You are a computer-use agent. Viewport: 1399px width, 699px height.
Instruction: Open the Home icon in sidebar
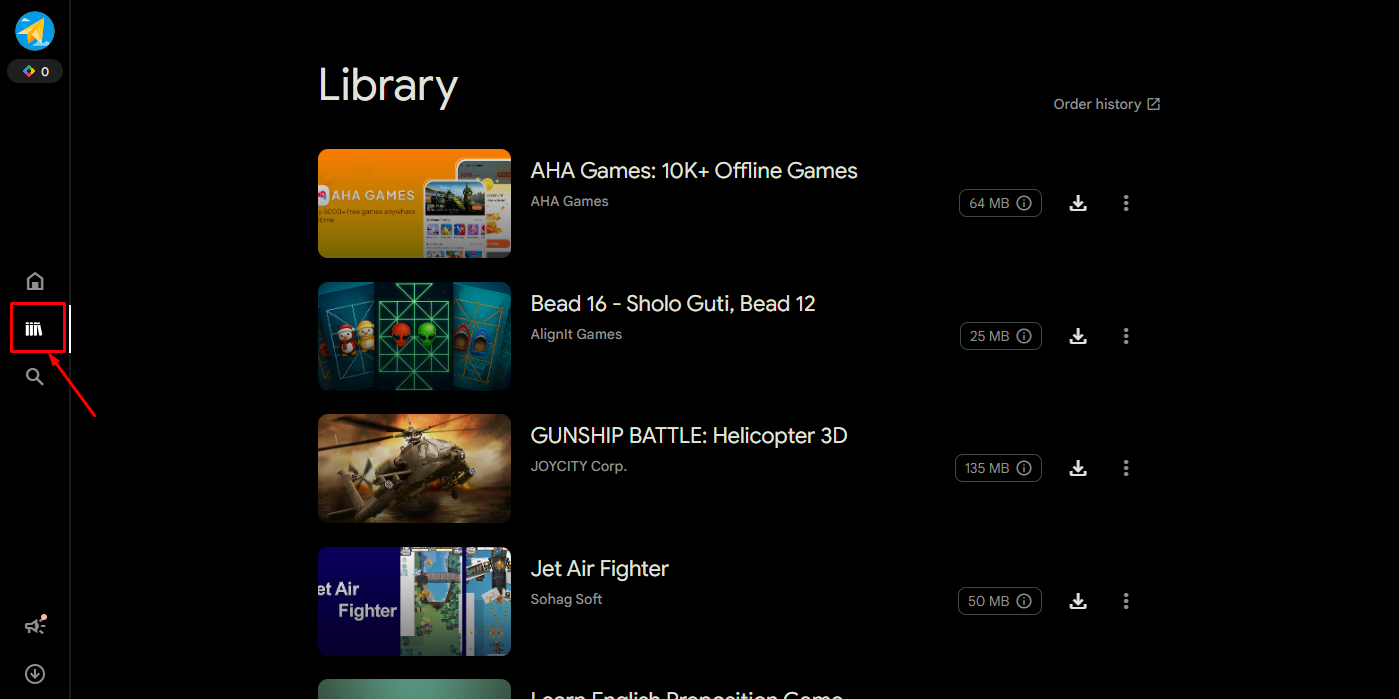pyautogui.click(x=35, y=281)
